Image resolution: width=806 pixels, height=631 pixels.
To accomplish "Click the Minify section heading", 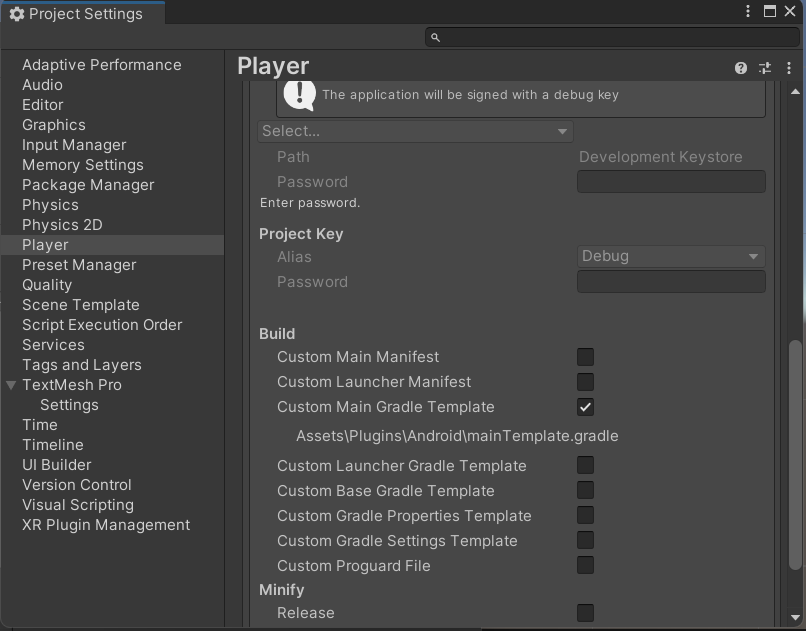I will [x=282, y=590].
